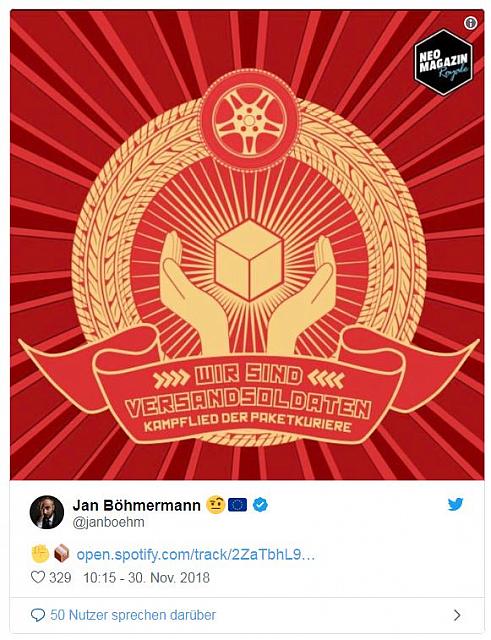Open the '50 Nutzer sprechen darüber' link
The height and width of the screenshot is (640, 491).
[x=133, y=615]
